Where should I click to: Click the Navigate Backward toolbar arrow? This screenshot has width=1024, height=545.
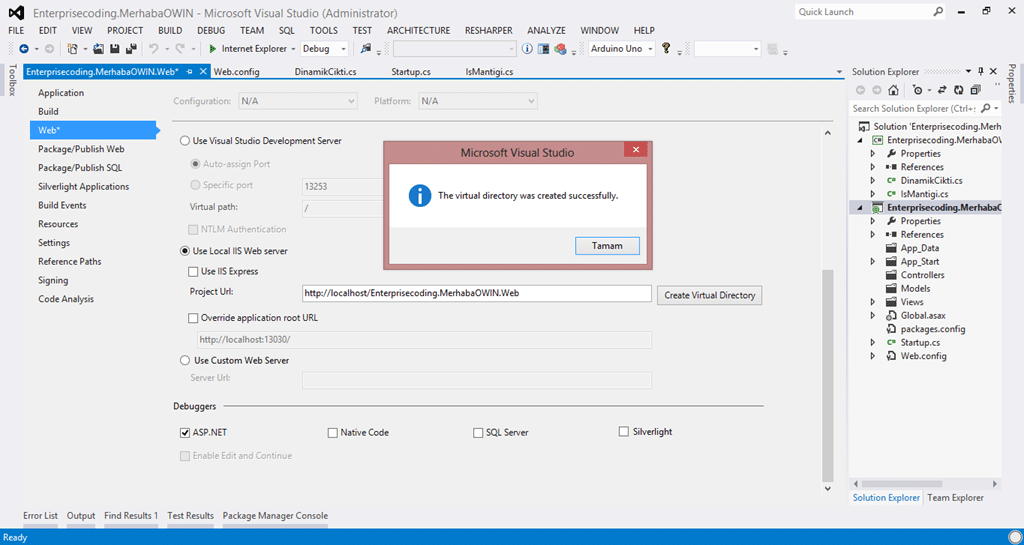pos(24,49)
